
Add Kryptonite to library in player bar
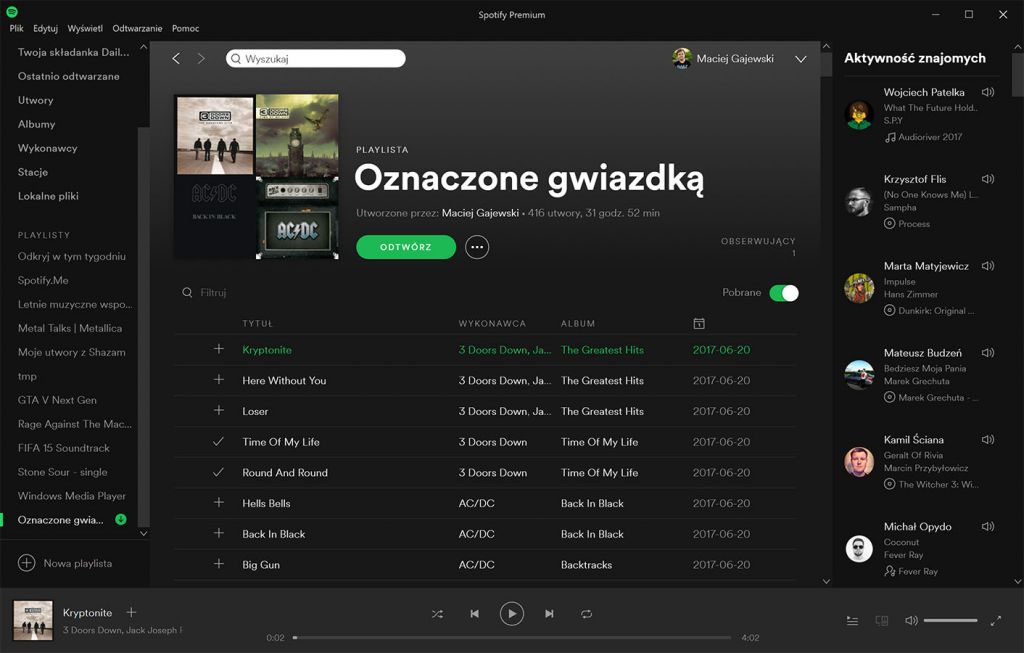(x=131, y=612)
